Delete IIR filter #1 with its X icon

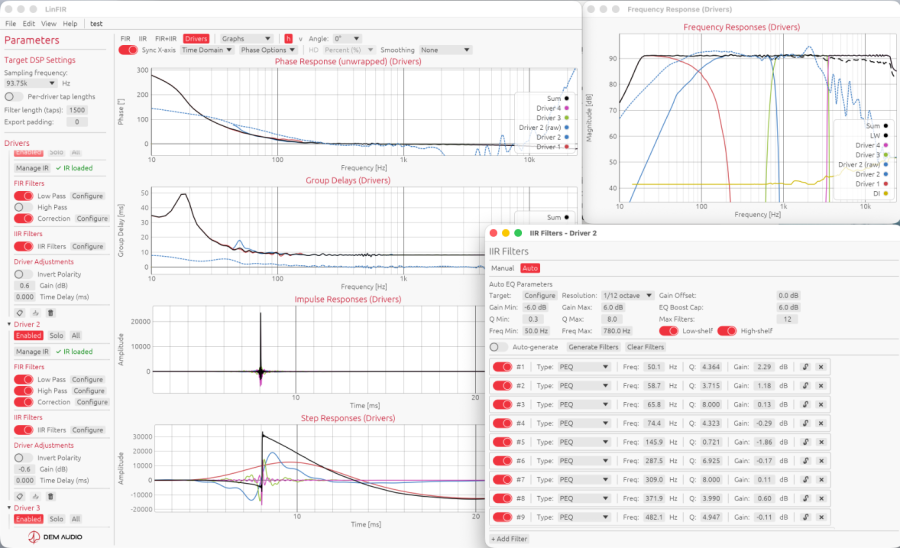pyautogui.click(x=821, y=367)
